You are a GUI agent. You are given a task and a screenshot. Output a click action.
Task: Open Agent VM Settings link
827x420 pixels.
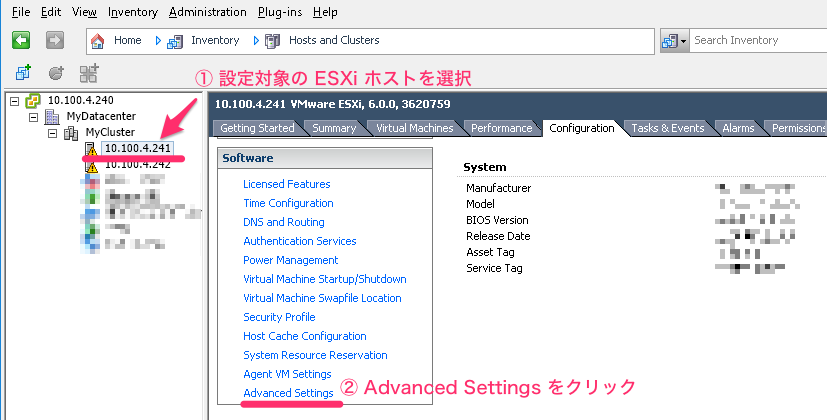click(287, 374)
